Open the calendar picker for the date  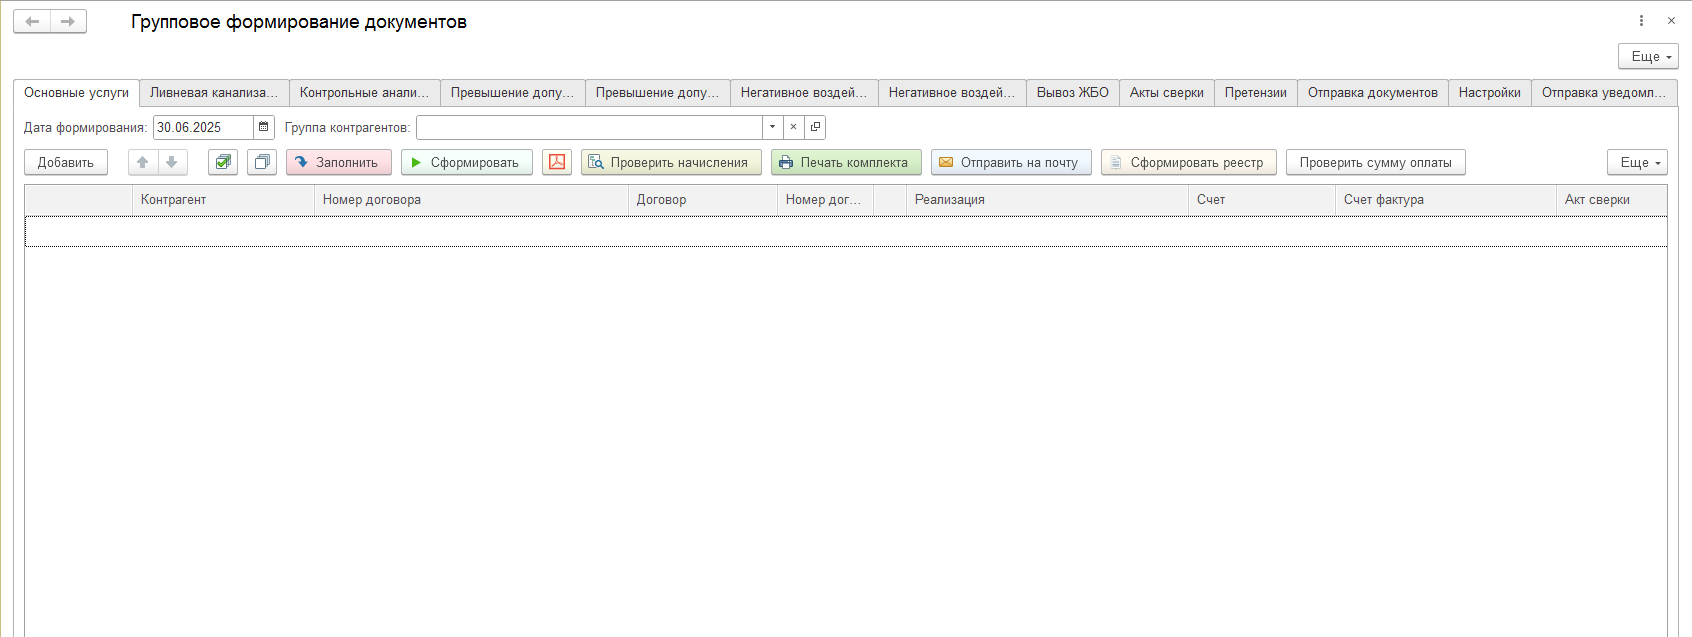point(264,127)
